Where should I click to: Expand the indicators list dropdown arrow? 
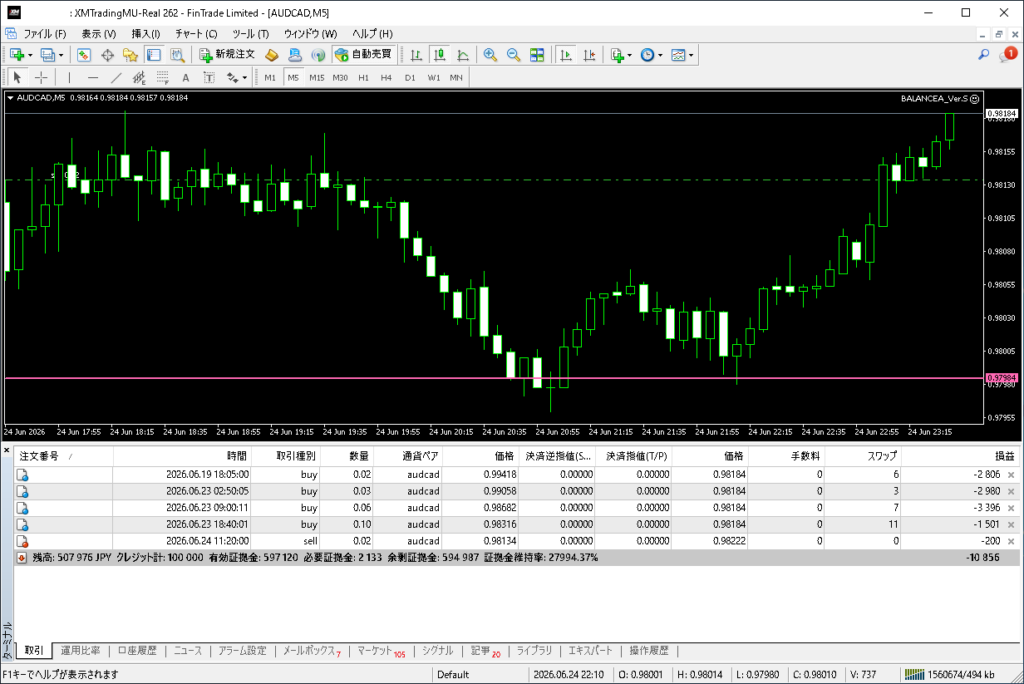pos(630,56)
